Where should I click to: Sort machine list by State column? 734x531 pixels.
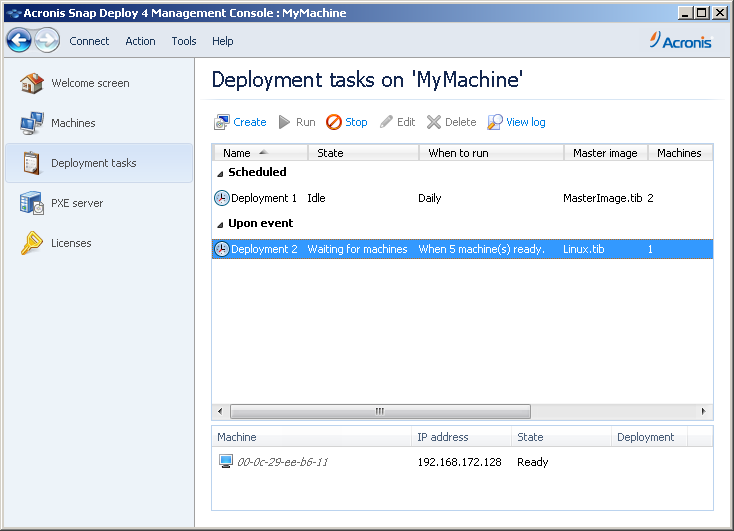pos(561,437)
